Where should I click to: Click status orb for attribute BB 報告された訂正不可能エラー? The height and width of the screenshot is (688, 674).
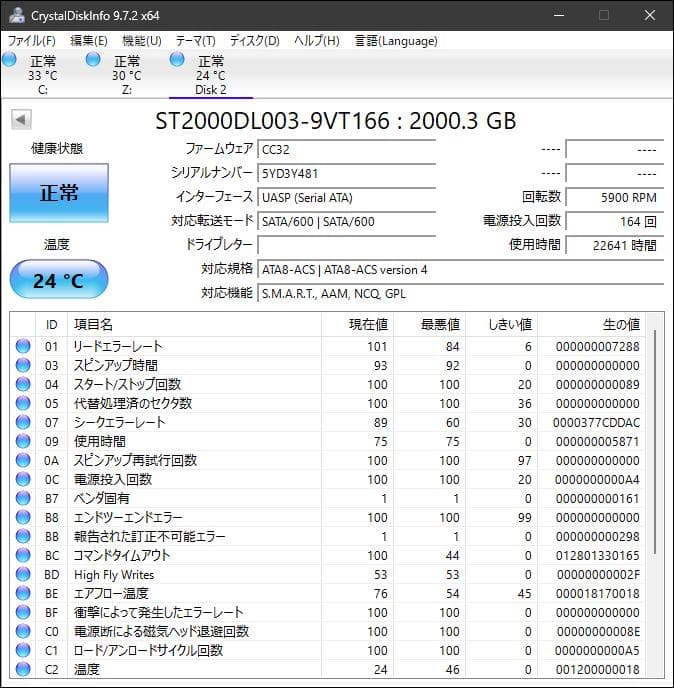pyautogui.click(x=23, y=536)
